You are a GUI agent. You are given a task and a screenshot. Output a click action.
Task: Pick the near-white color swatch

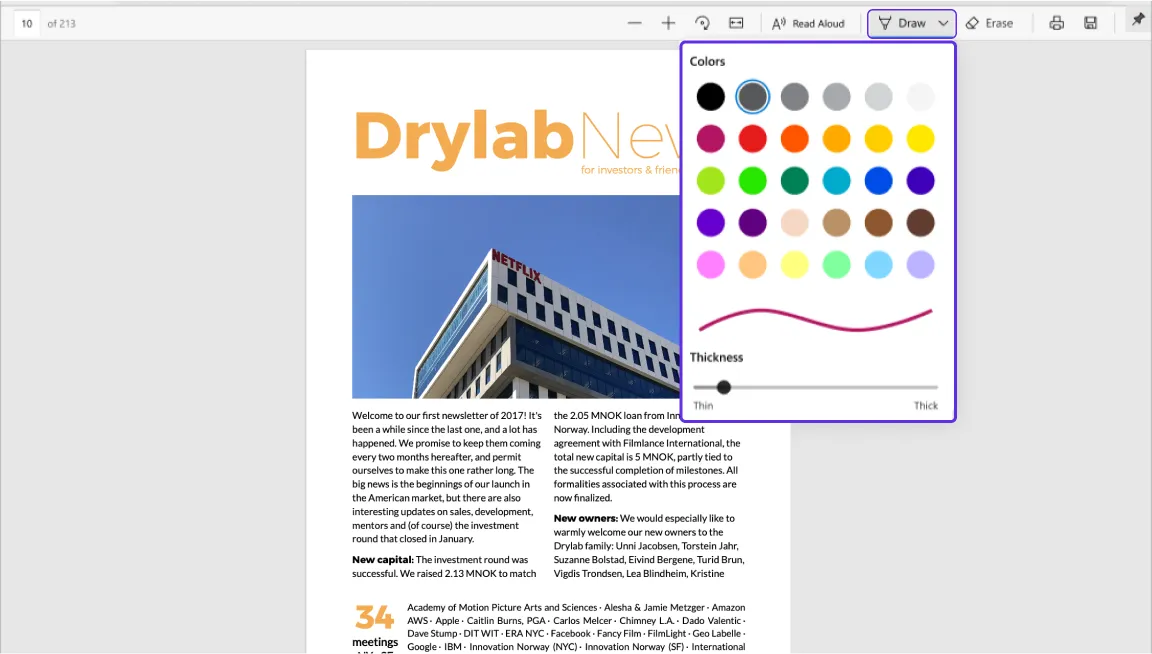click(920, 97)
